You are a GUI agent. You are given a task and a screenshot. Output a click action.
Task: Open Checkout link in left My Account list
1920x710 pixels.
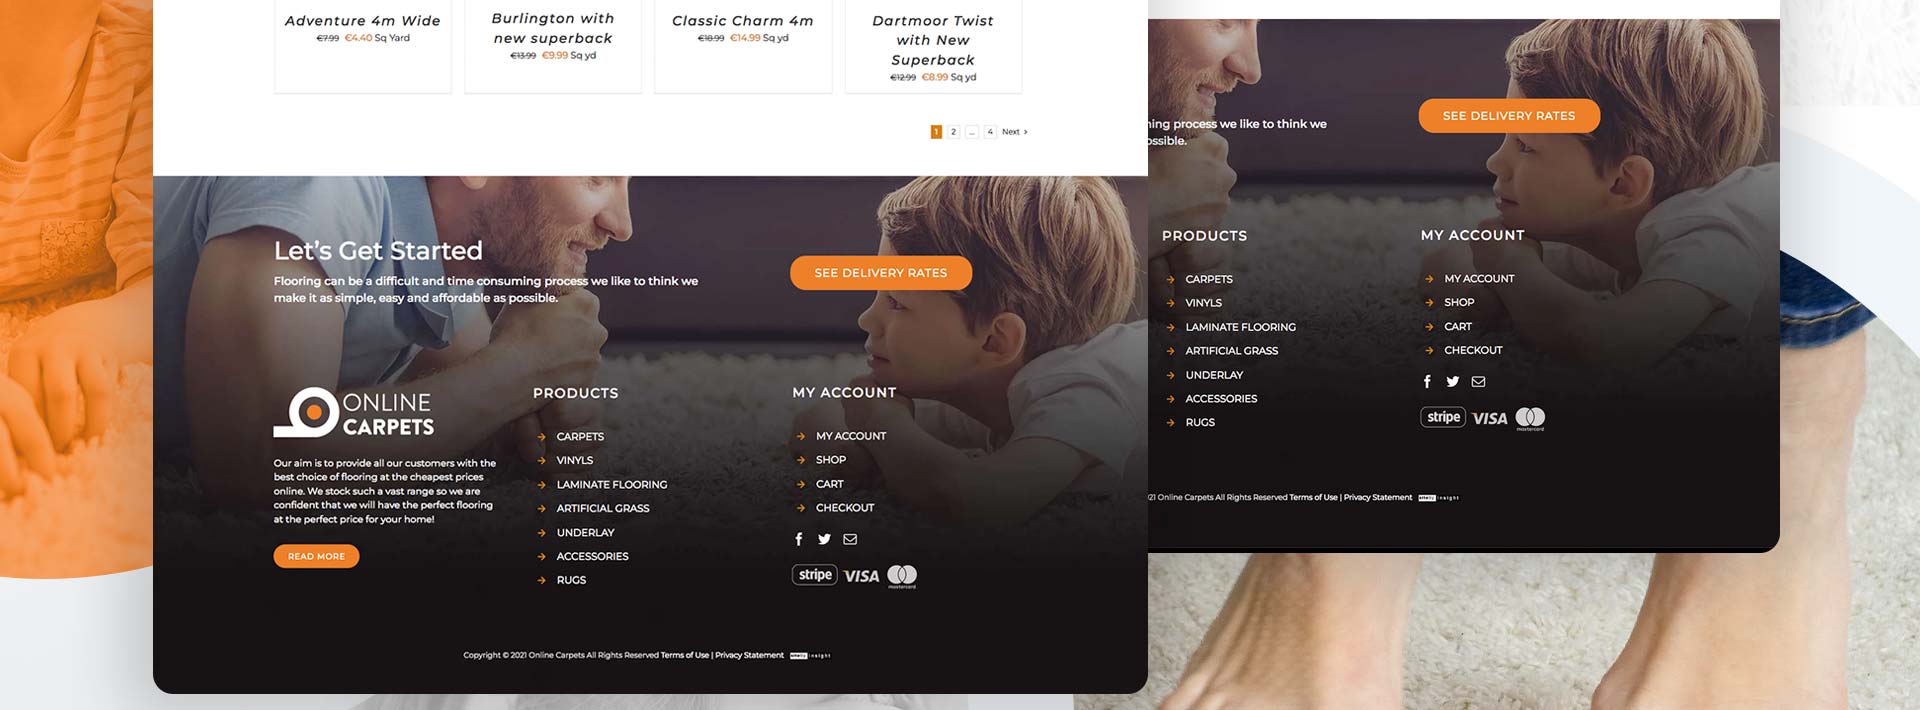tap(845, 508)
